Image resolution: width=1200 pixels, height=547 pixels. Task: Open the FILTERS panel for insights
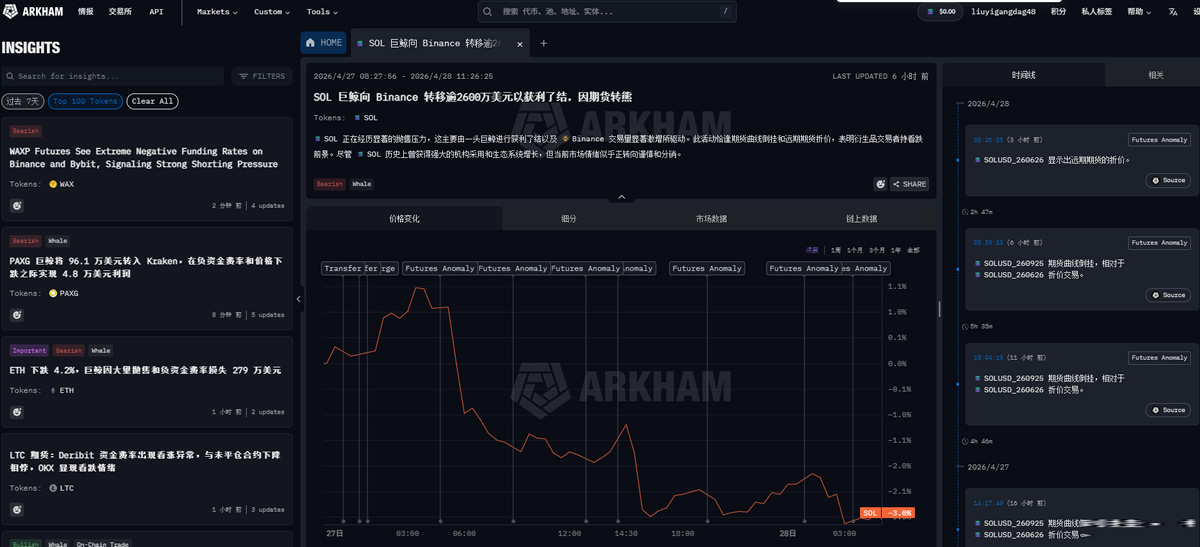262,76
